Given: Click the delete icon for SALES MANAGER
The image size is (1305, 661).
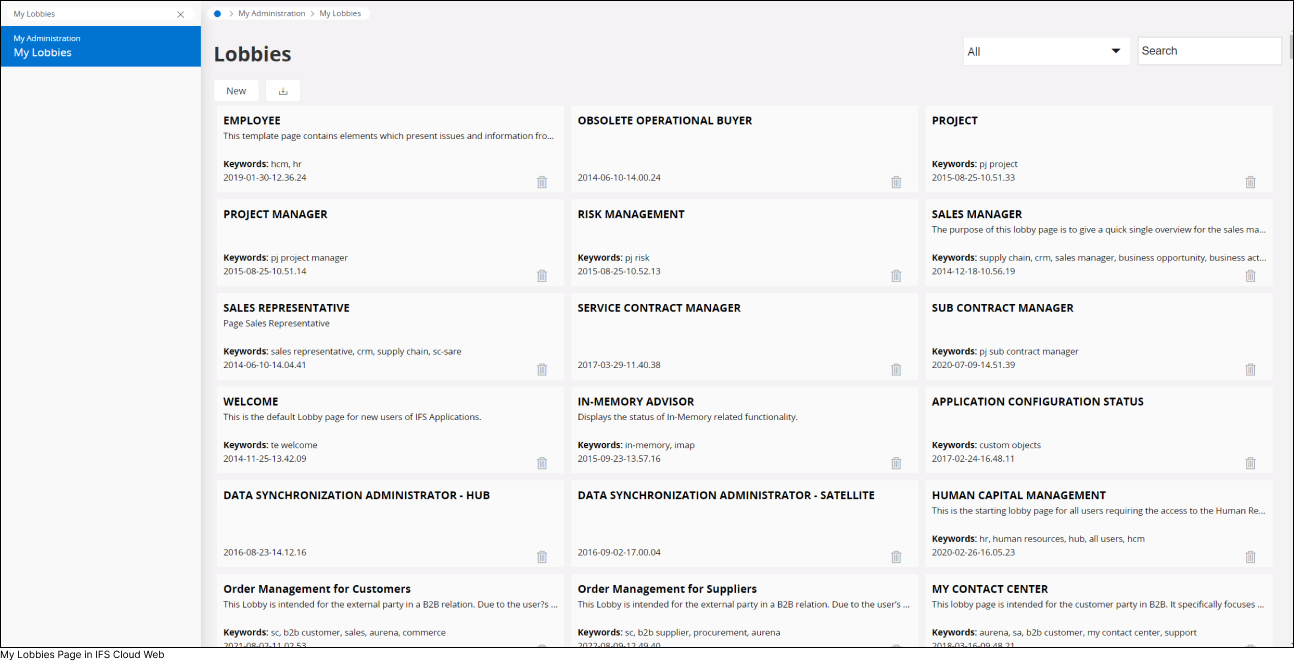Looking at the screenshot, I should (x=1250, y=275).
